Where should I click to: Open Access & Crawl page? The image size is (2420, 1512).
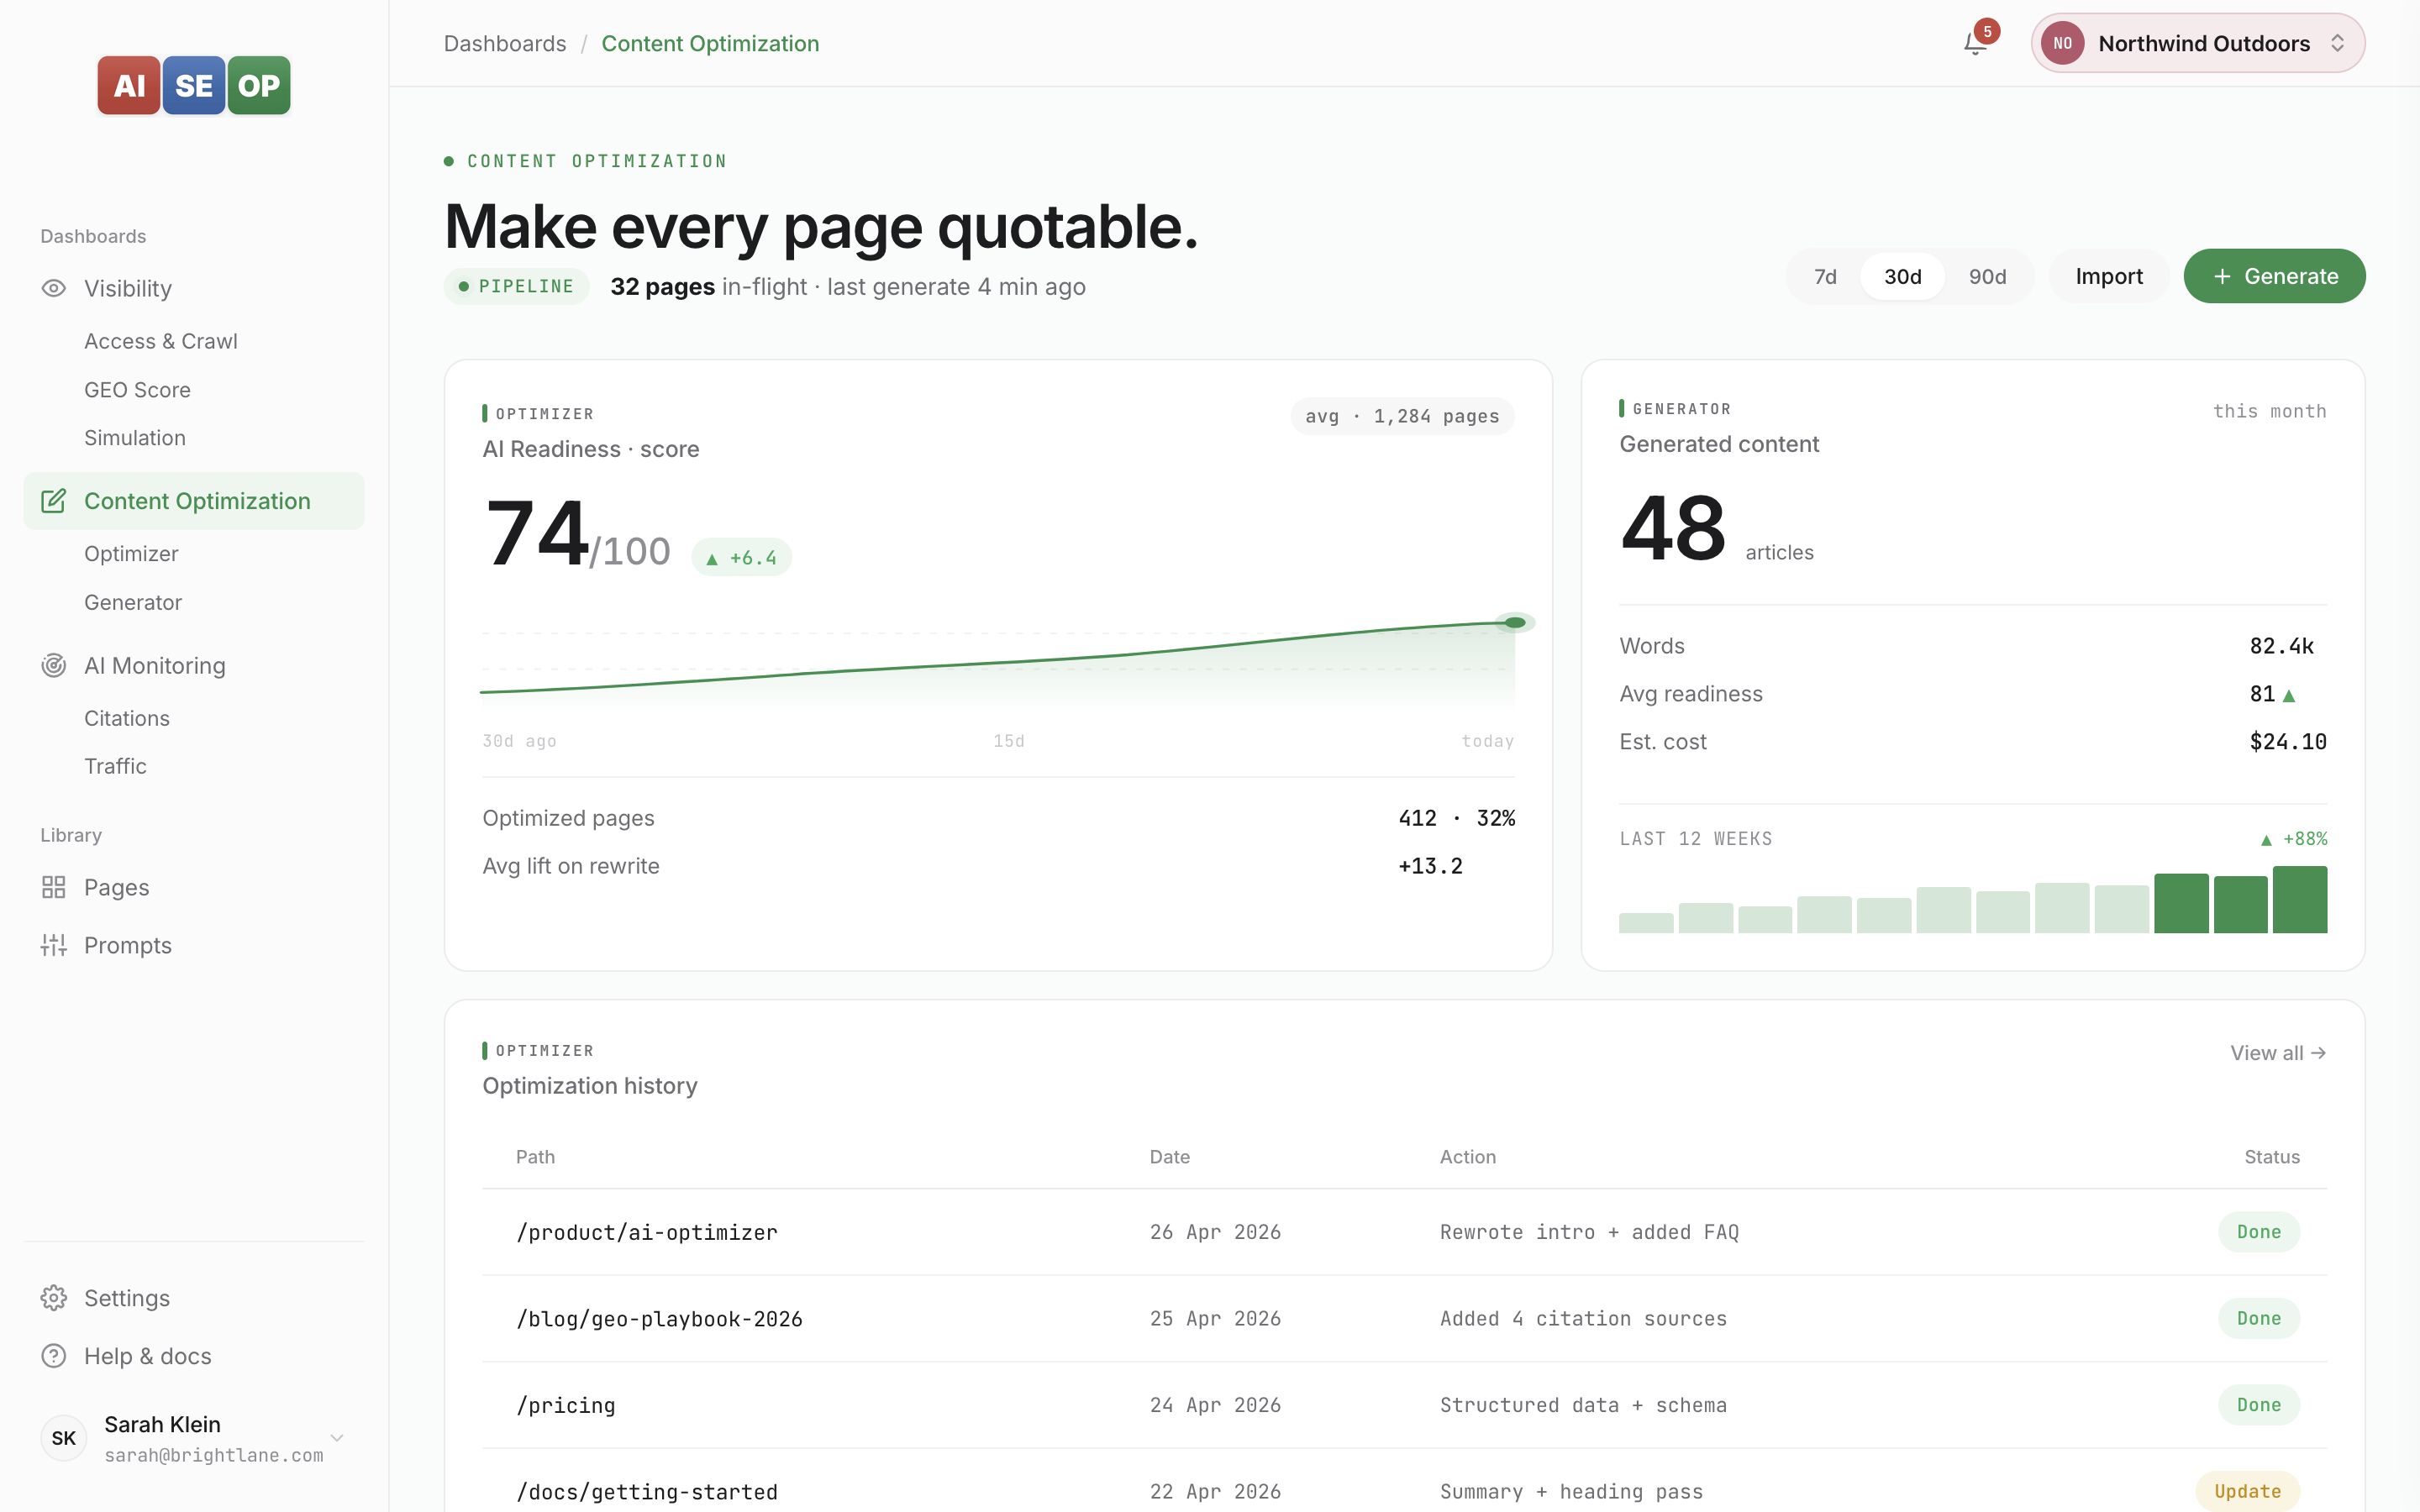click(161, 341)
